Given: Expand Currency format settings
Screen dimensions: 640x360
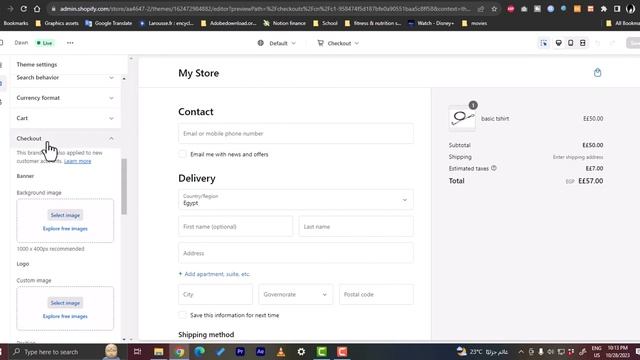Looking at the screenshot, I should point(65,98).
